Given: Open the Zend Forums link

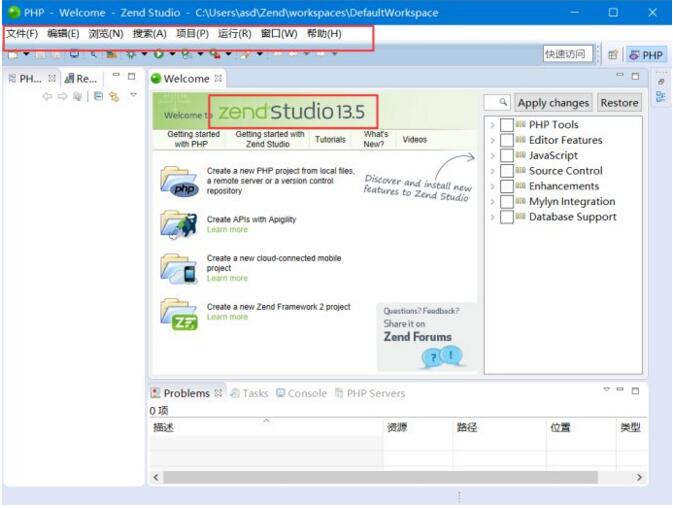Looking at the screenshot, I should coord(418,337).
